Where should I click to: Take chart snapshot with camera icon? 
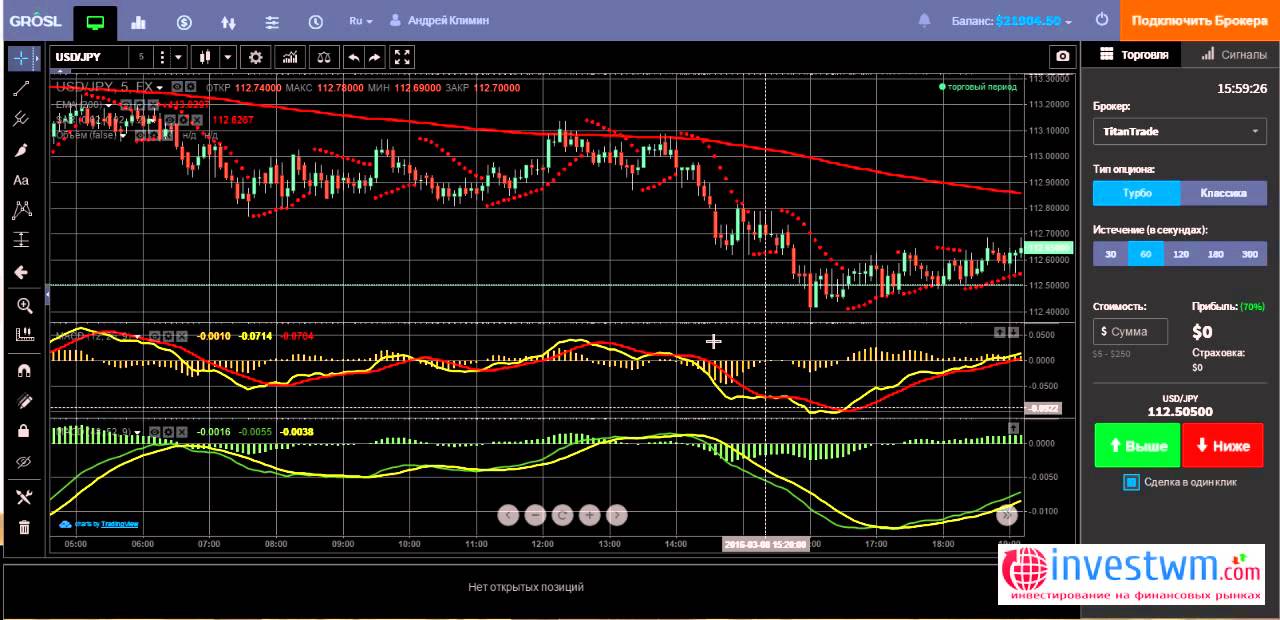tap(1062, 57)
